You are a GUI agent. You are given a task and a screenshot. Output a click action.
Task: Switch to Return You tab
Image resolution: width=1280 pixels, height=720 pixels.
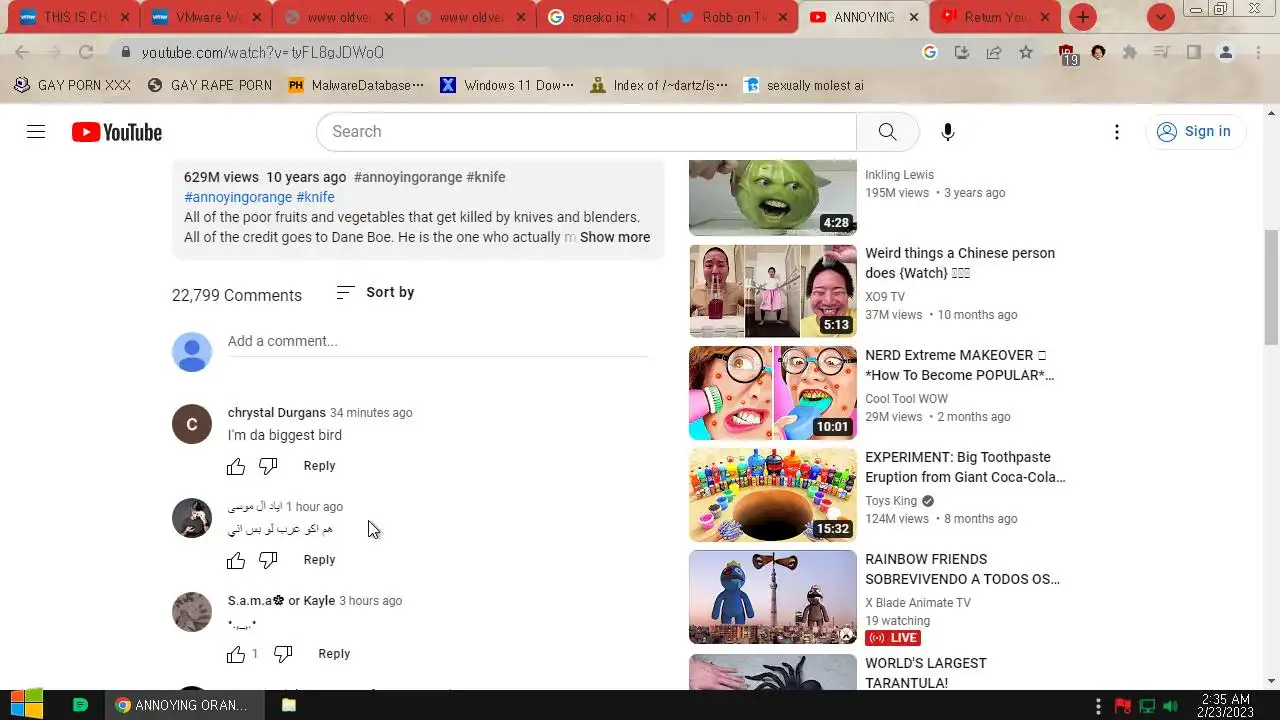995,17
